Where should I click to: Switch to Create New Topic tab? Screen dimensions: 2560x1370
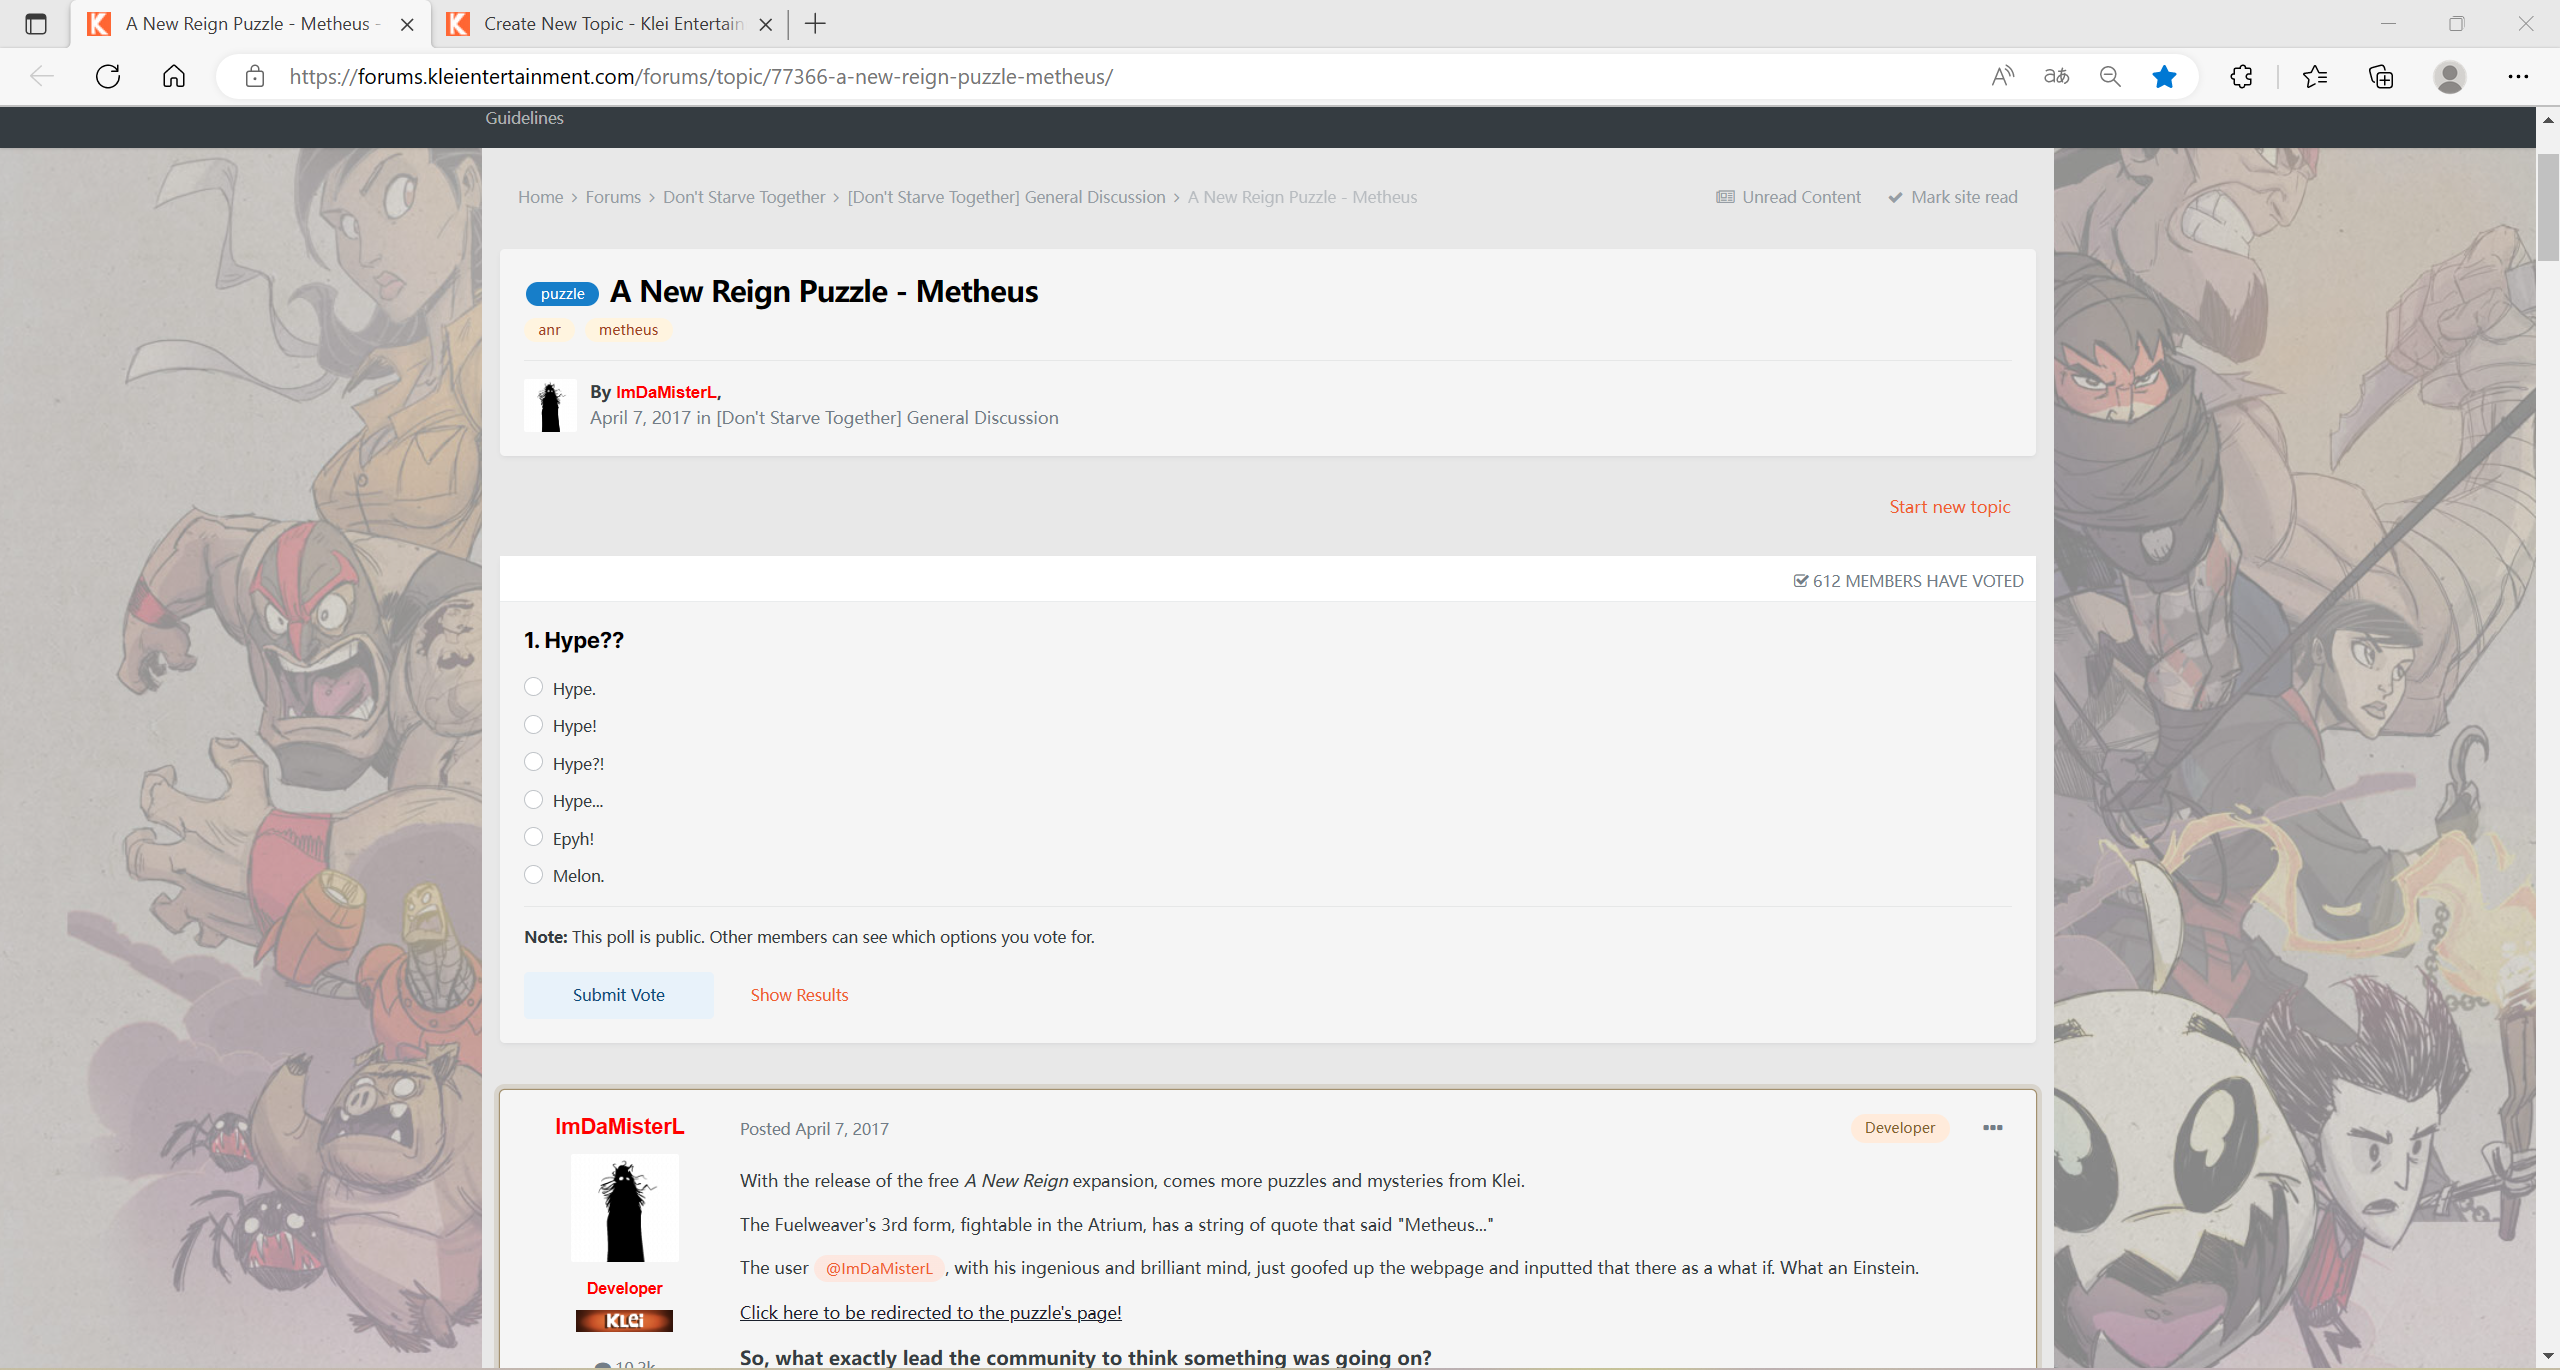(x=610, y=24)
